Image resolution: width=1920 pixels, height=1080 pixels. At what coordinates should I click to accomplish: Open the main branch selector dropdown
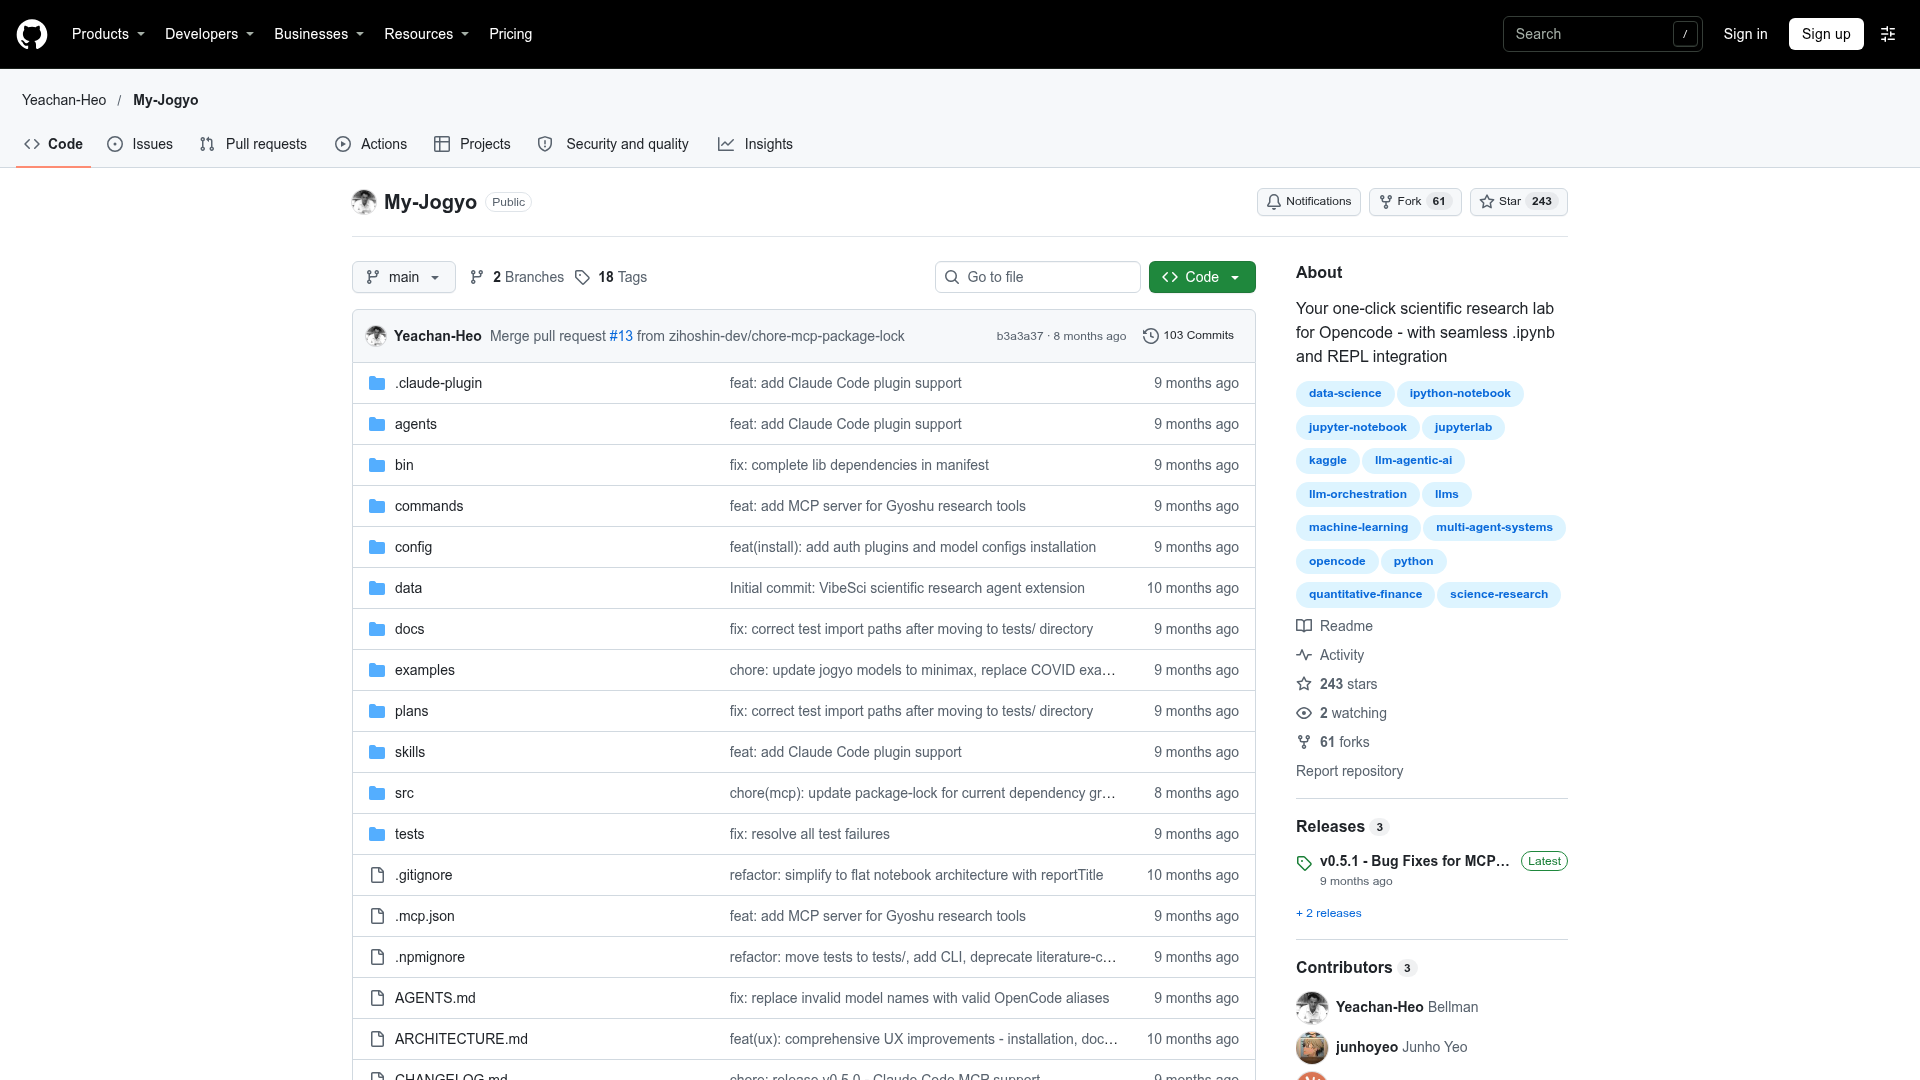(404, 277)
